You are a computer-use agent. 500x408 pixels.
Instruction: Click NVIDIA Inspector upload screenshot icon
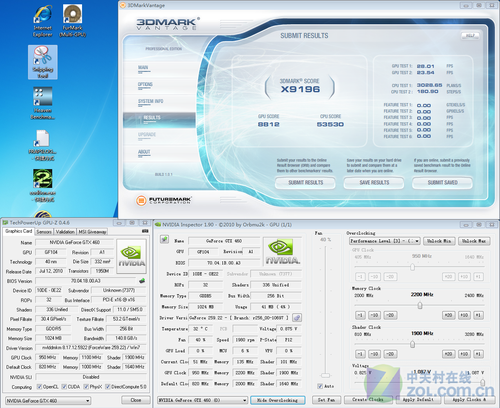tap(164, 239)
